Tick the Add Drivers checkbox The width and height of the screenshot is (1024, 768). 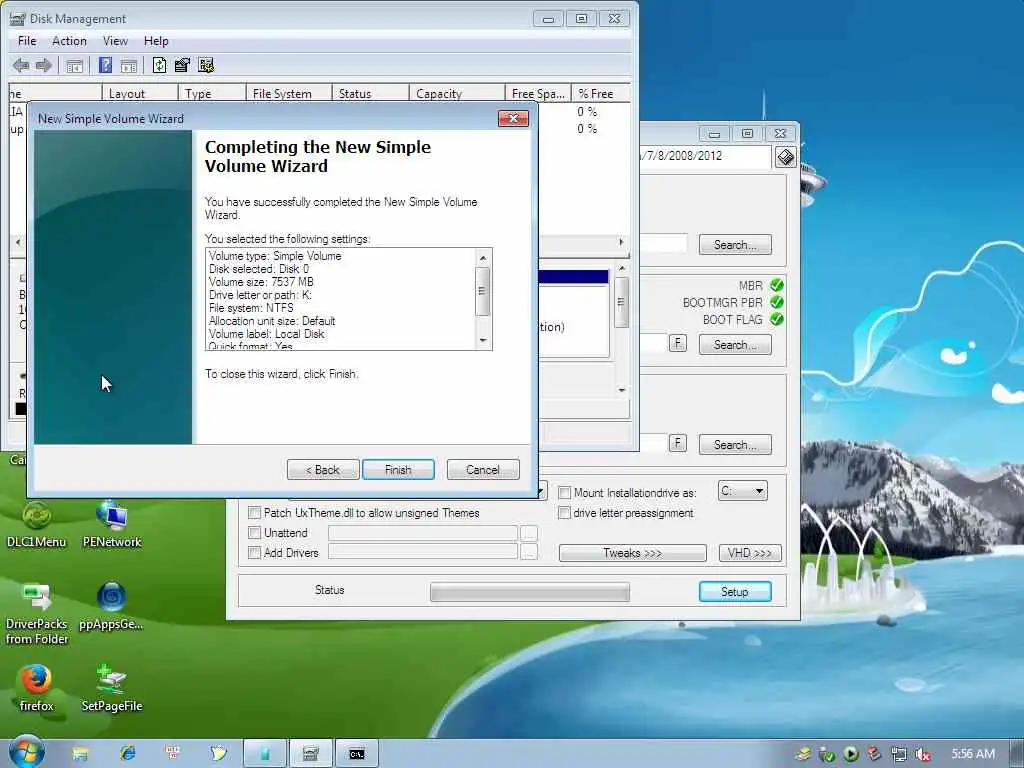(x=255, y=552)
